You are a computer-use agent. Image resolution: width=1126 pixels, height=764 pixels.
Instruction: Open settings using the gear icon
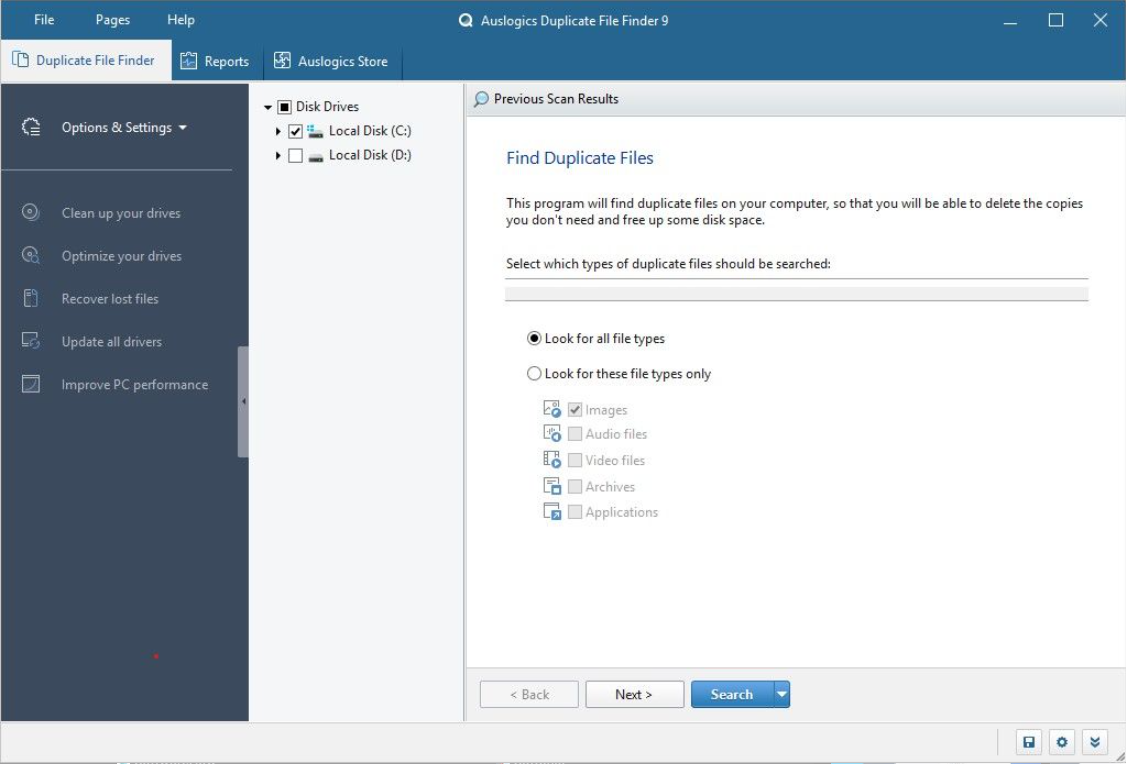pyautogui.click(x=1061, y=742)
